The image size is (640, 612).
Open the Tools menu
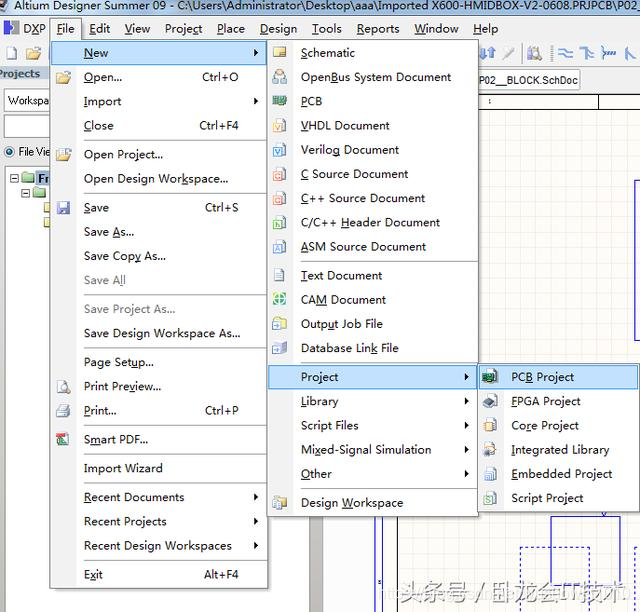point(327,29)
